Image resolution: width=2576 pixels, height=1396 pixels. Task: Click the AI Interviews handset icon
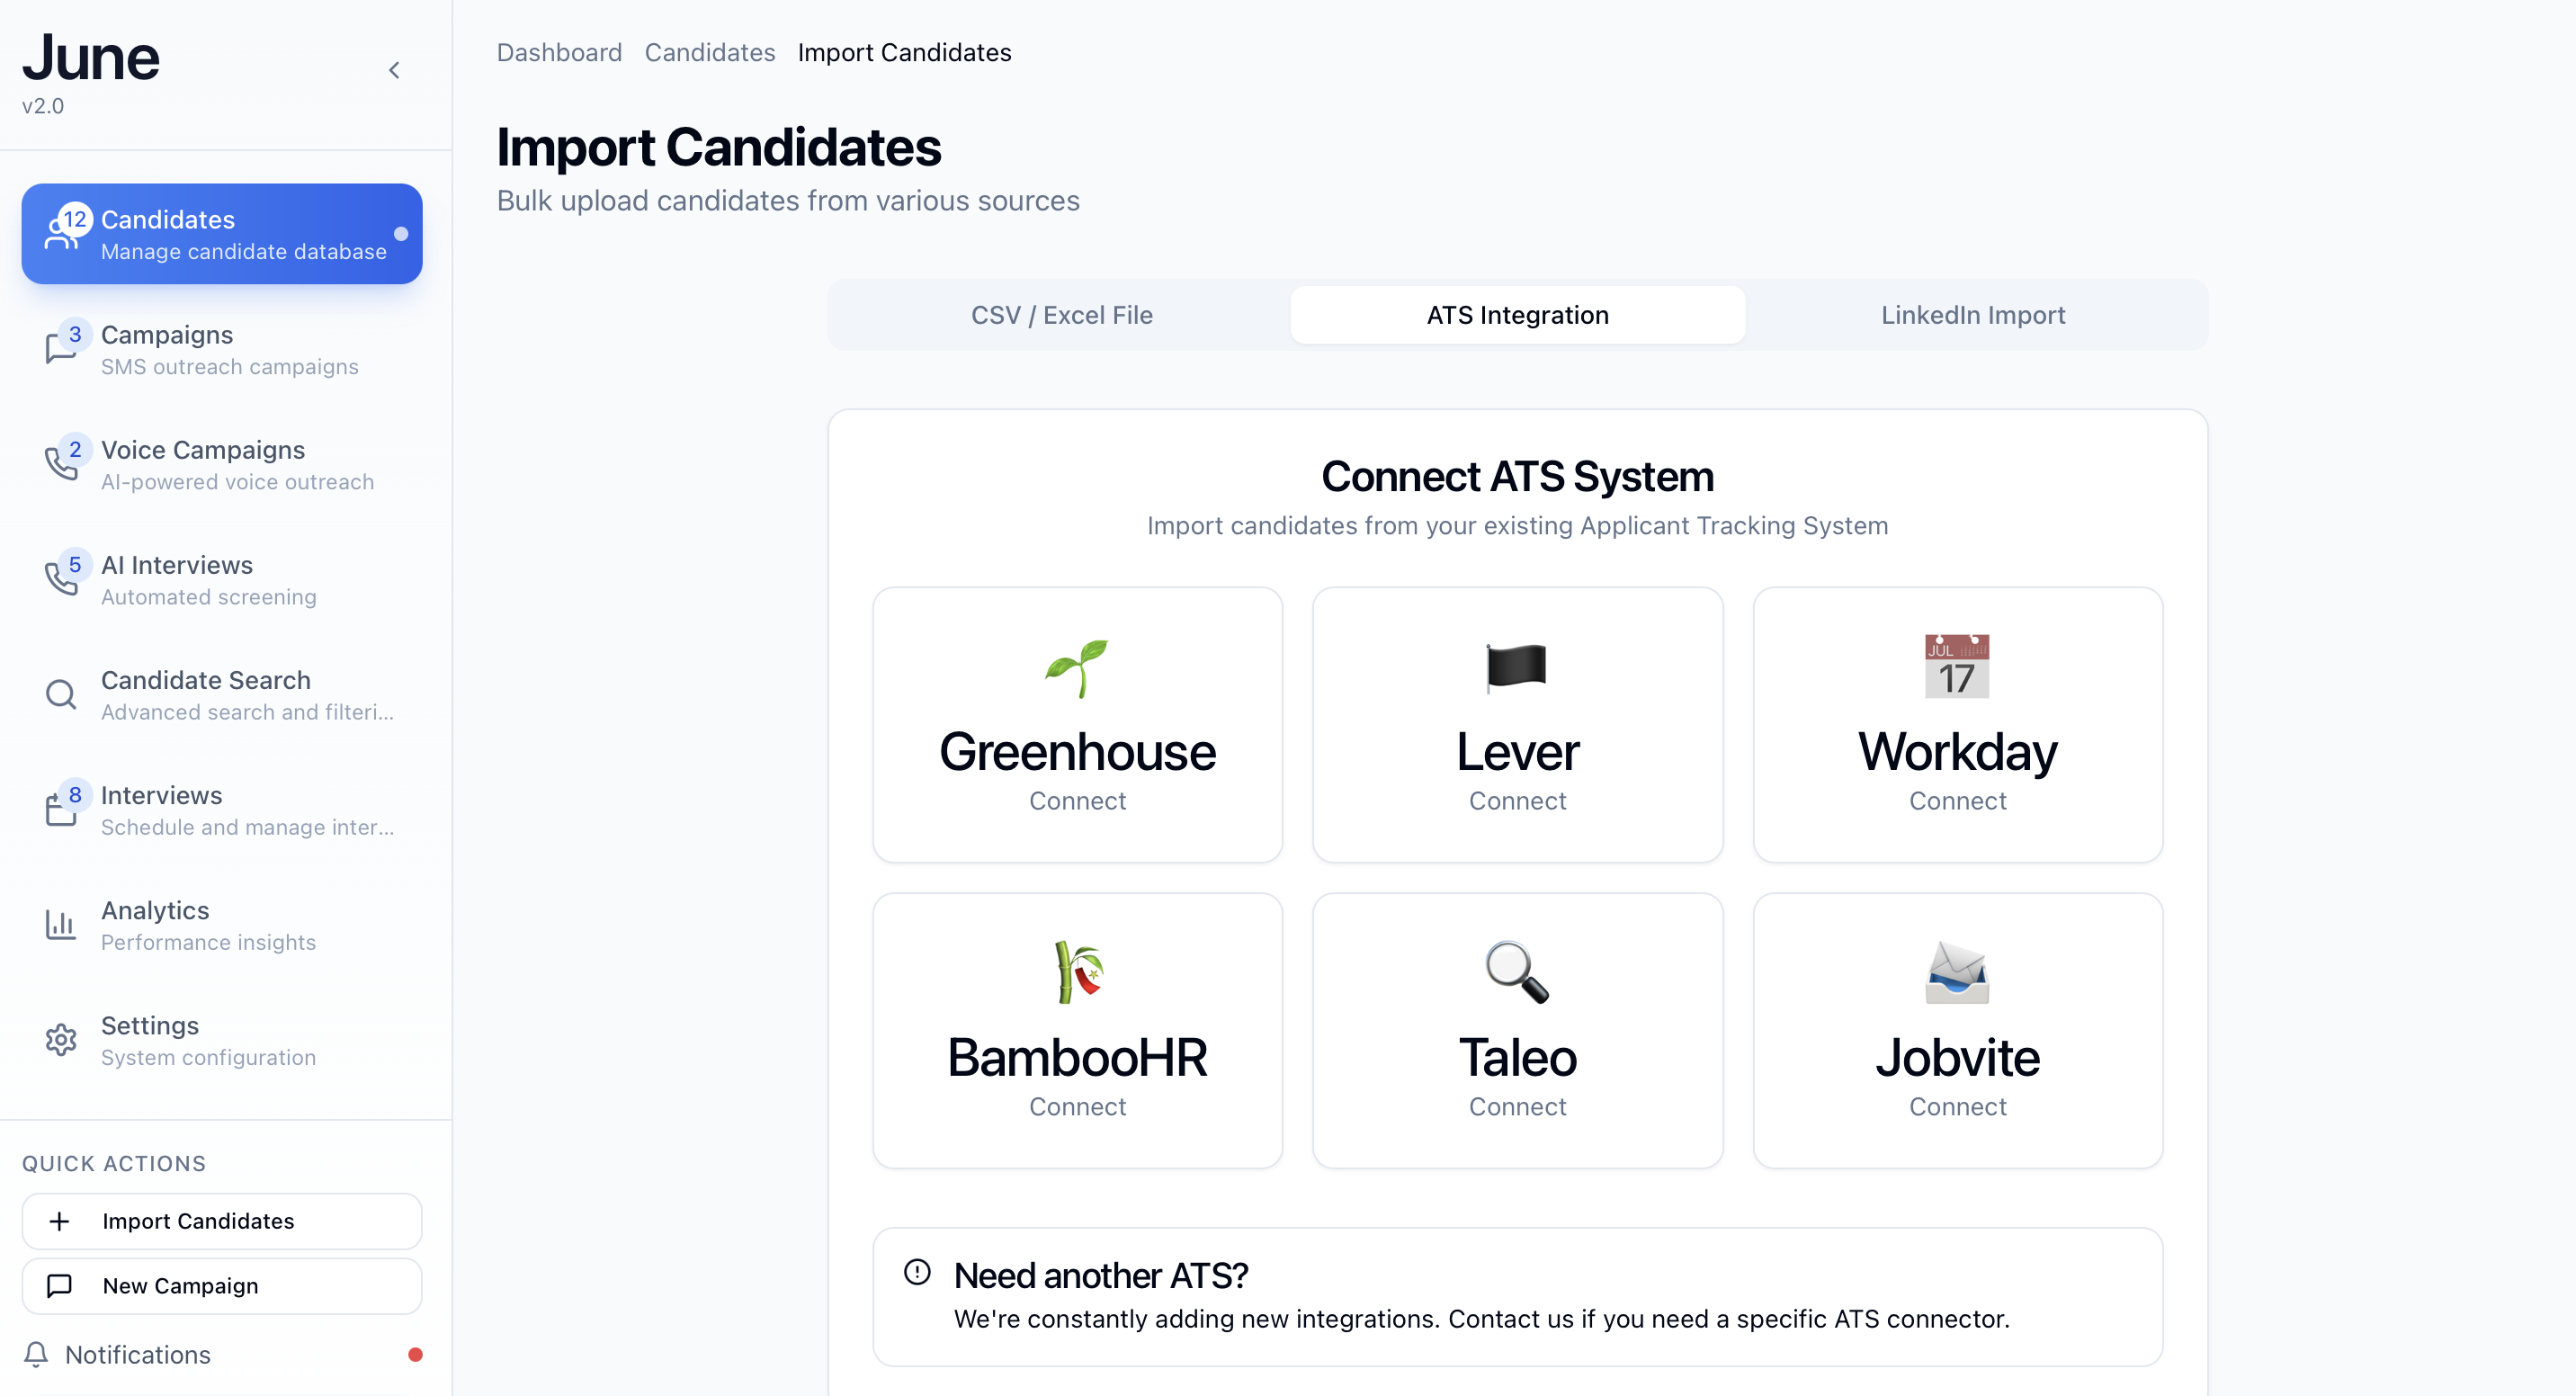[x=61, y=578]
